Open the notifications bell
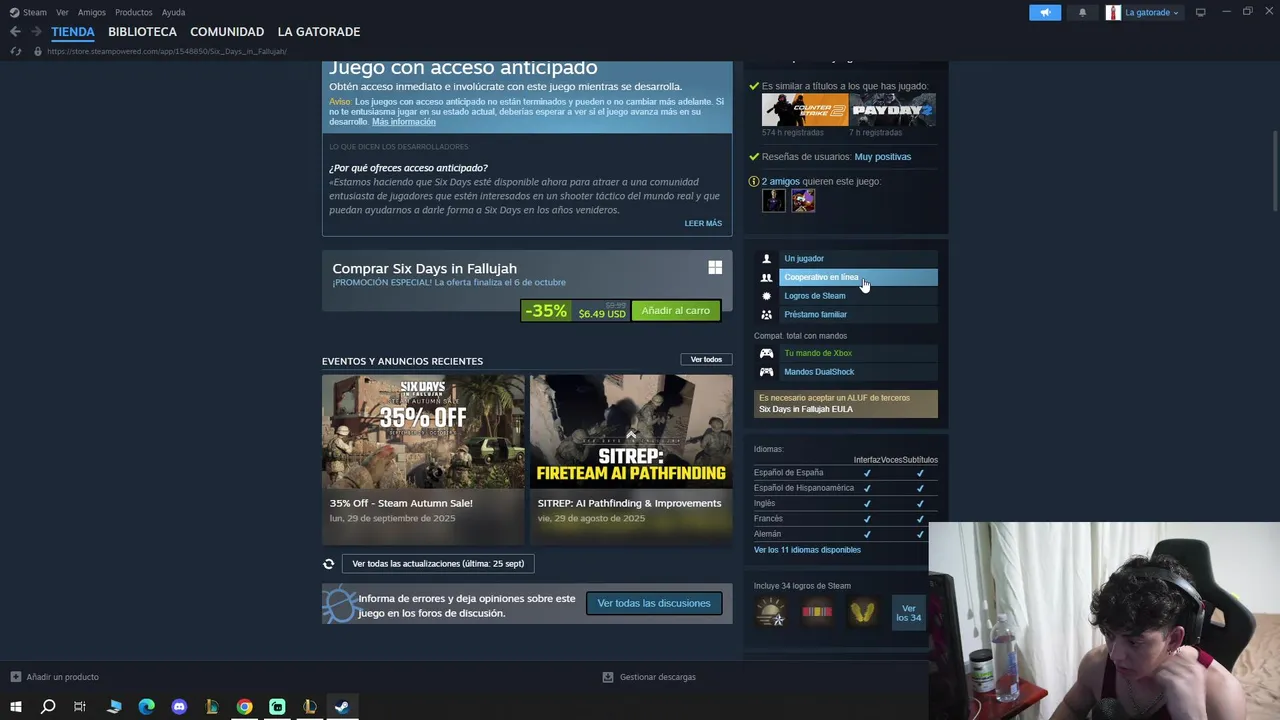 pos(1082,12)
